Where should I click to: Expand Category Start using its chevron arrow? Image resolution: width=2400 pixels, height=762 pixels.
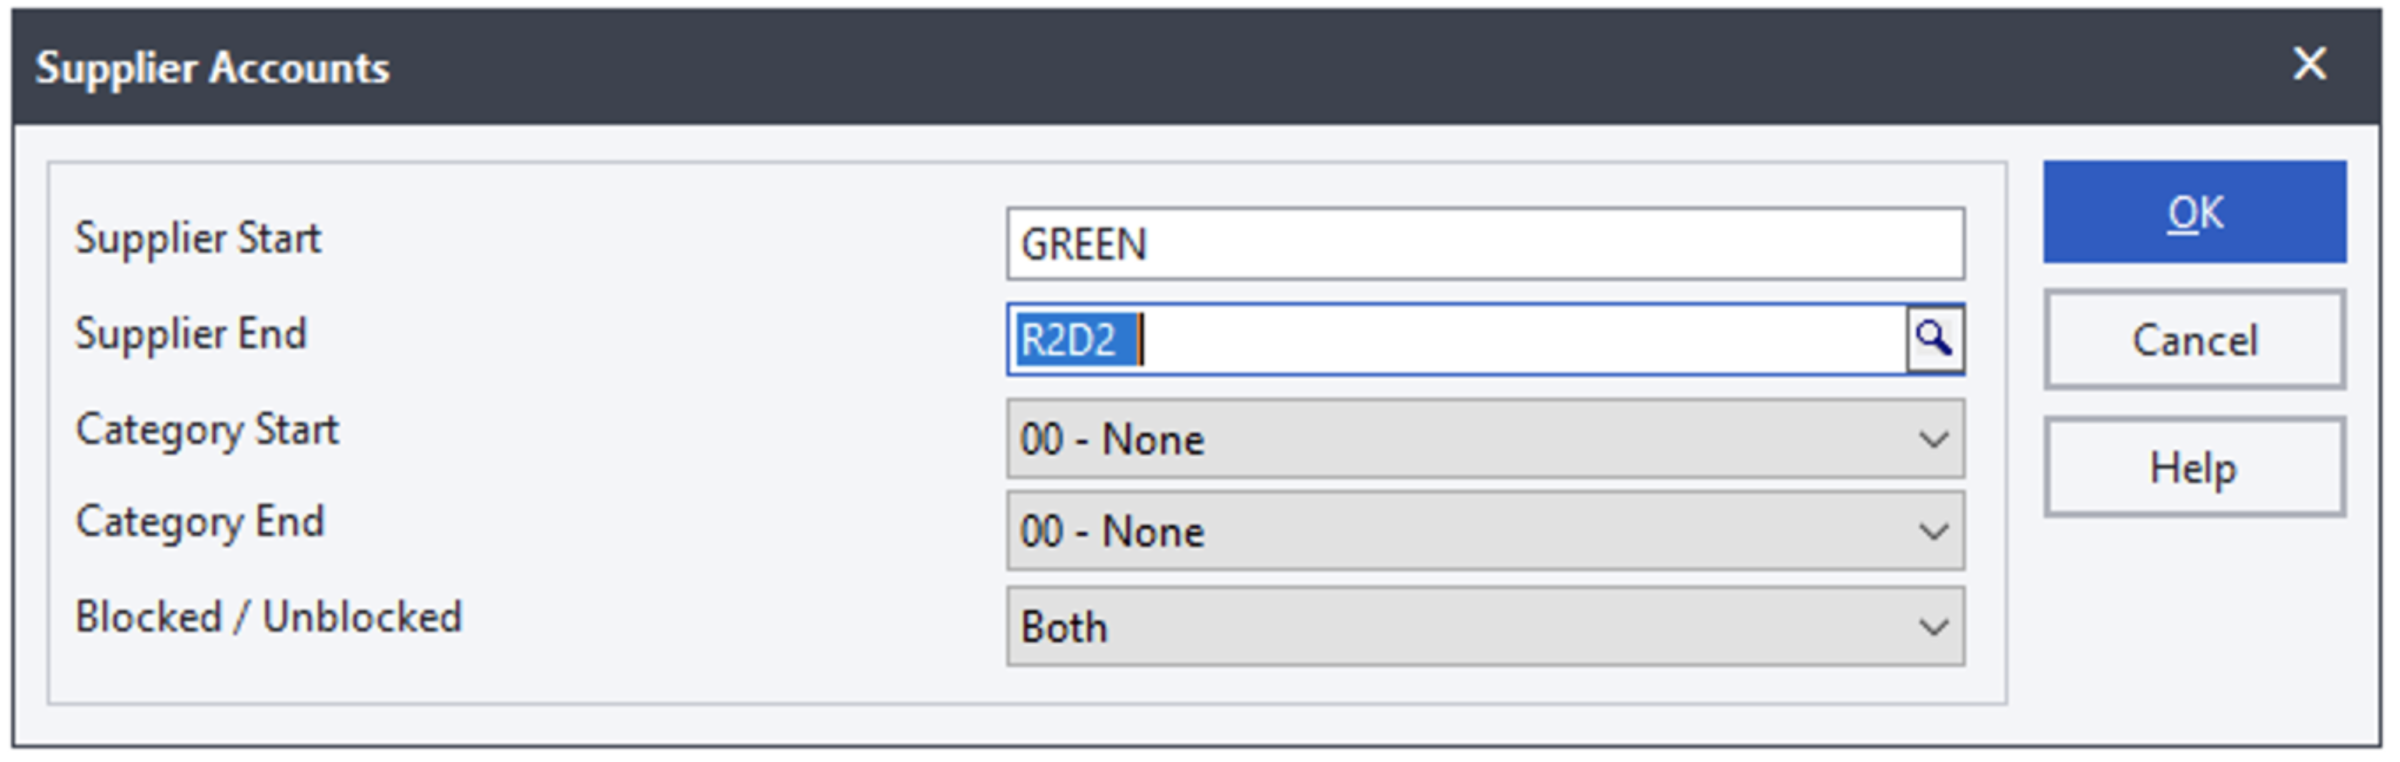point(1933,439)
